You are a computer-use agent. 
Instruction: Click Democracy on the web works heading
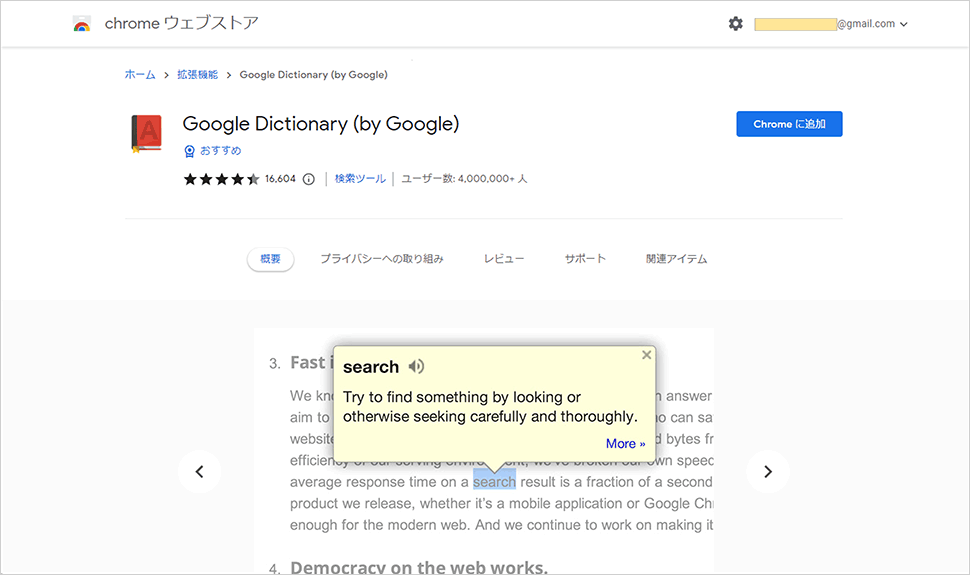pos(419,567)
